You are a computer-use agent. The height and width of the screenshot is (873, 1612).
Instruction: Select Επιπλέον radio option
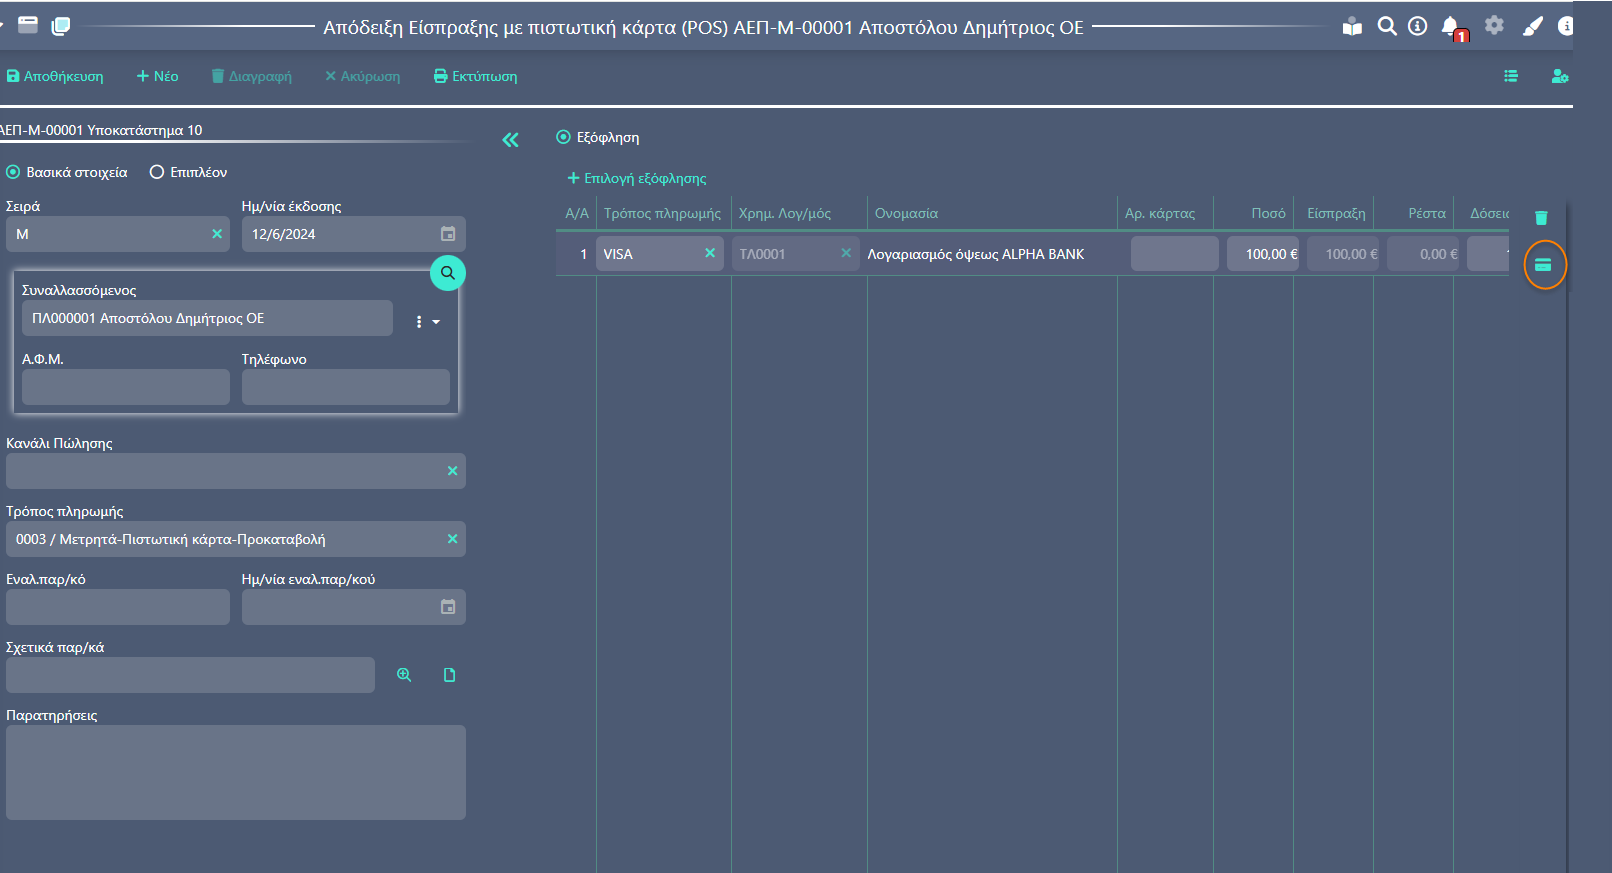[188, 172]
